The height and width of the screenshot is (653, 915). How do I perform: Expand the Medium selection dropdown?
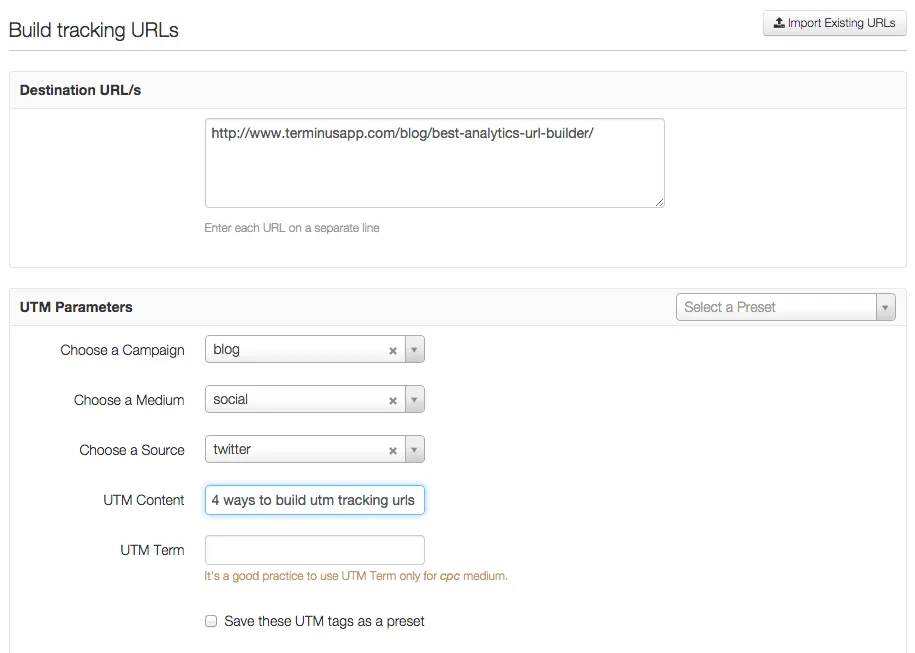tap(413, 399)
